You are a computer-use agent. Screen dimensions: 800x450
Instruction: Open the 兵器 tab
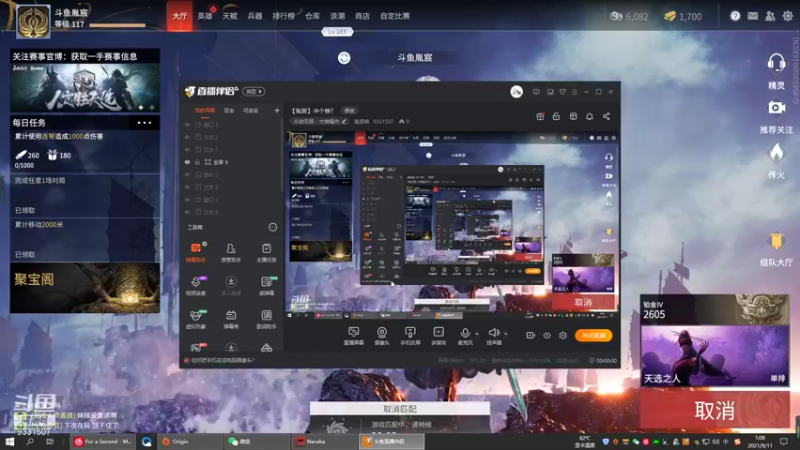click(255, 16)
